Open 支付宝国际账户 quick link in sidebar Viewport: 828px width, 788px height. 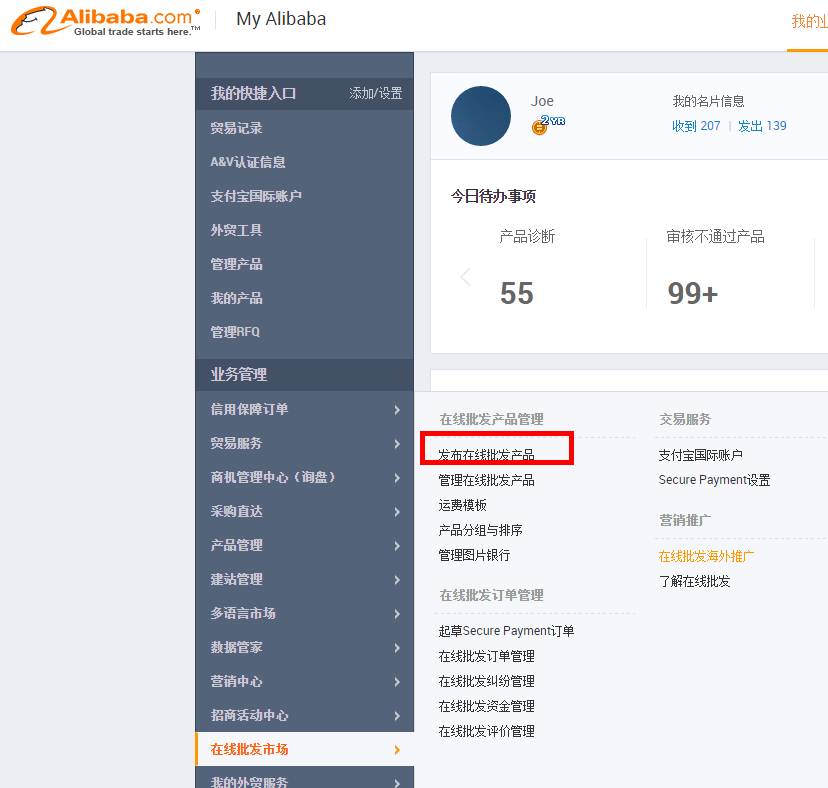pyautogui.click(x=256, y=196)
